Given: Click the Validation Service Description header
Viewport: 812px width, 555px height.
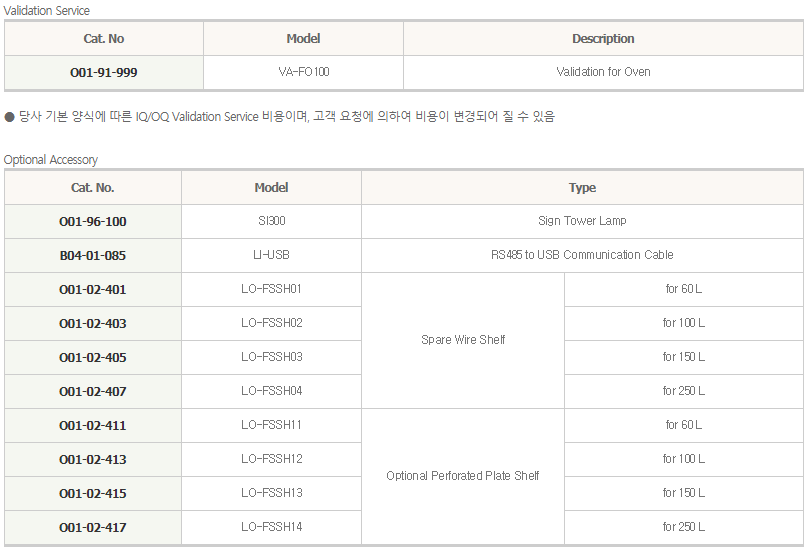Looking at the screenshot, I should coord(603,39).
